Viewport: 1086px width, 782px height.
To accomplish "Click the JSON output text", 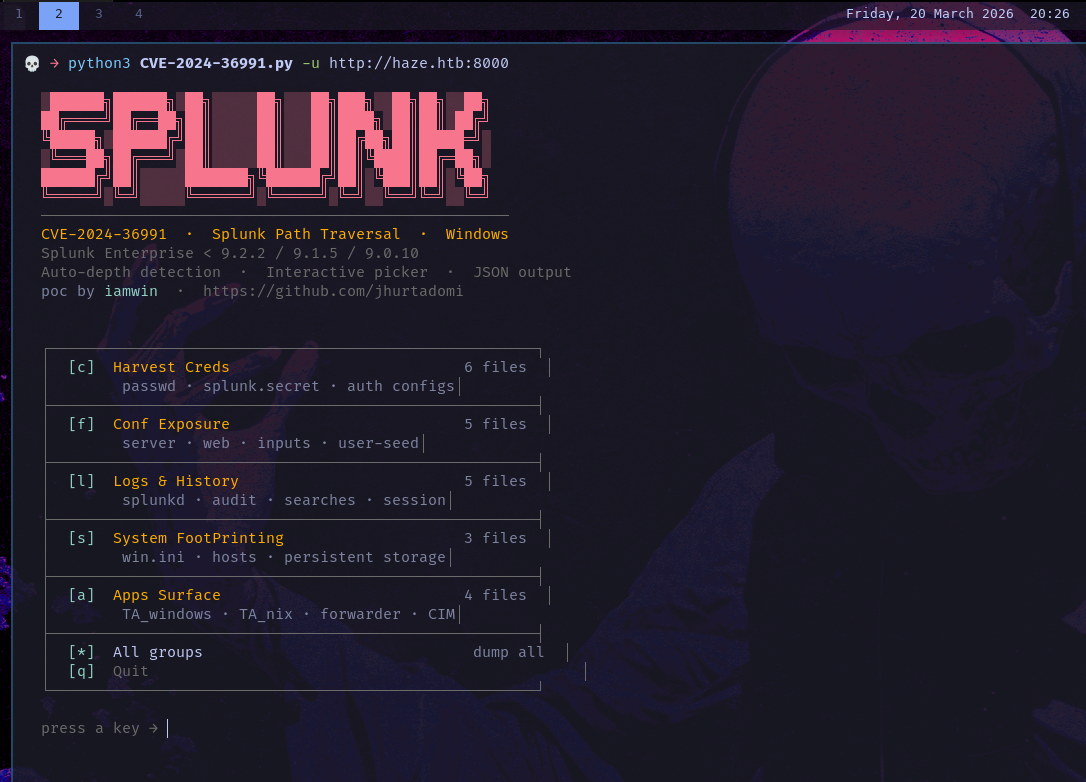I will (522, 272).
